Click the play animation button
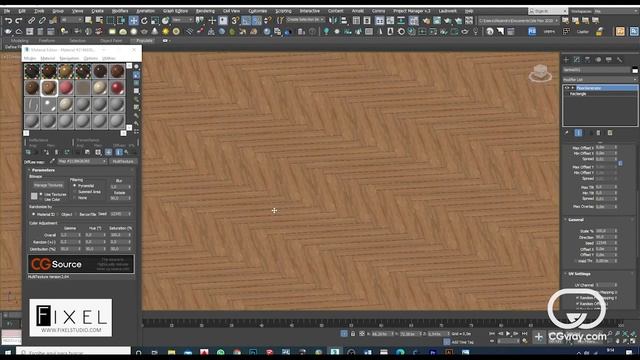Screen dimensions: 640x360 click(508, 333)
